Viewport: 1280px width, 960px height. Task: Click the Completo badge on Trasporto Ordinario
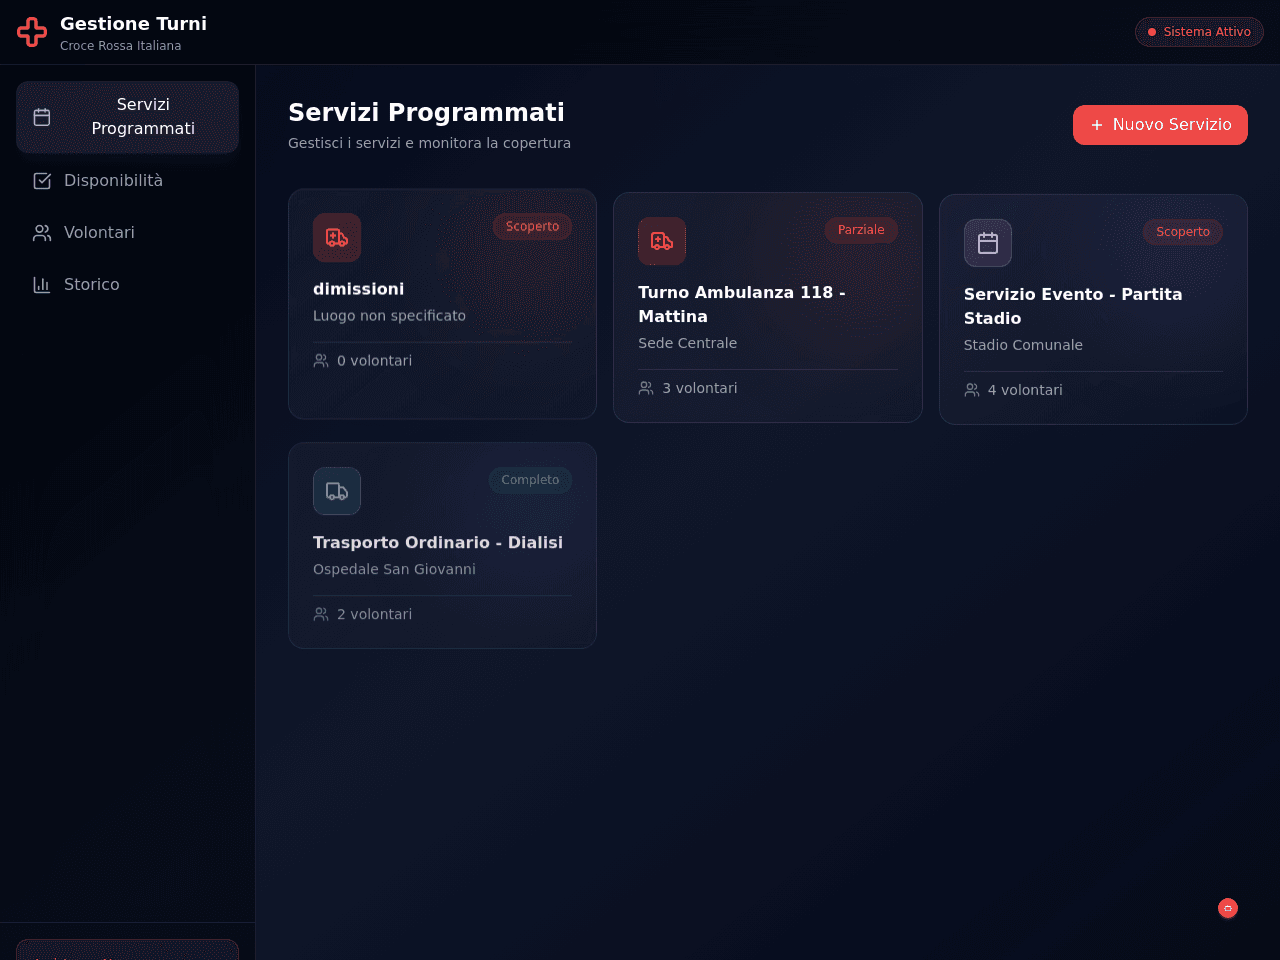pos(530,480)
